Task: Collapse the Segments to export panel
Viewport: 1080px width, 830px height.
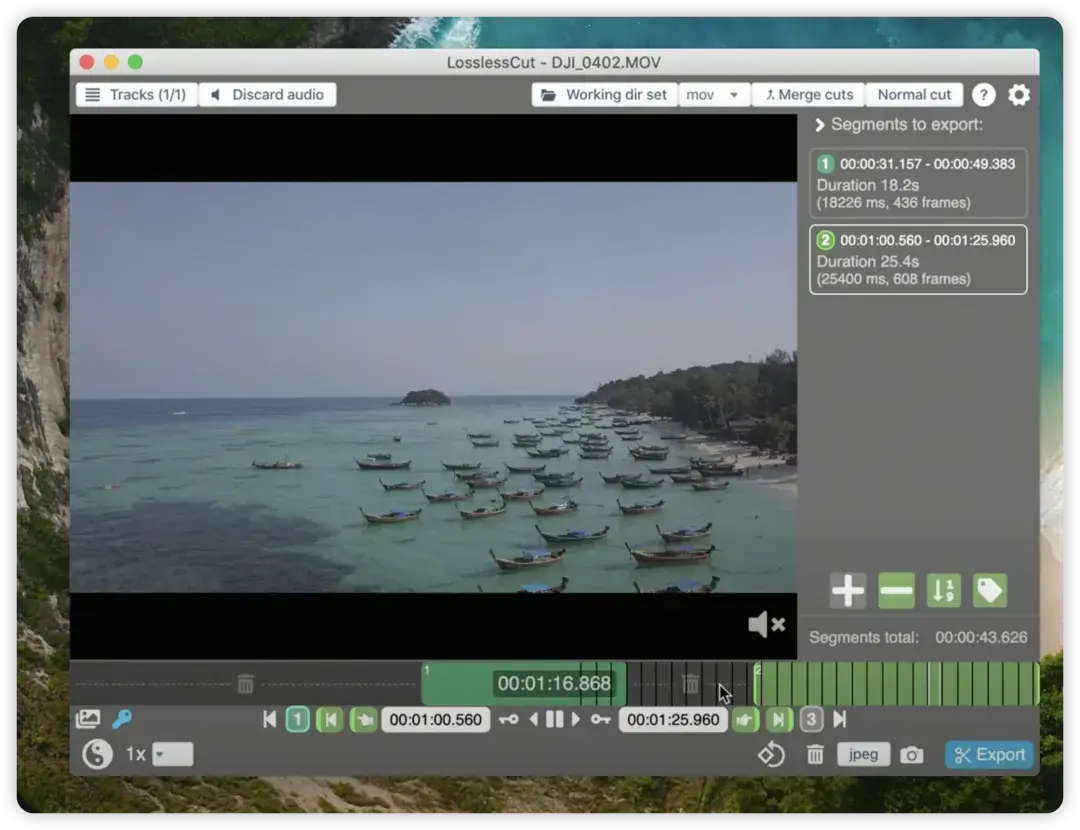Action: [x=820, y=125]
